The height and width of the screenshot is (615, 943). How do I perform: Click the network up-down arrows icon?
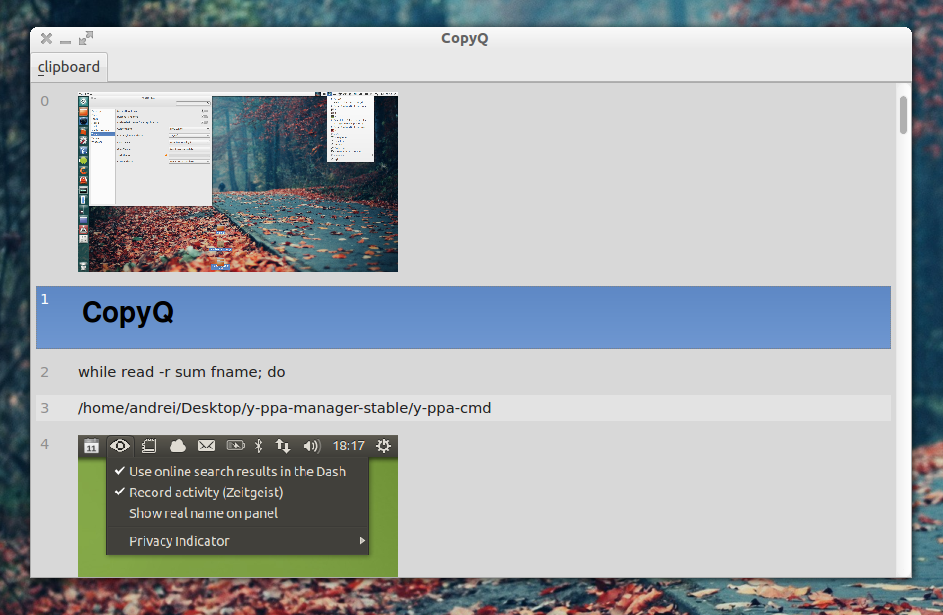pos(283,446)
